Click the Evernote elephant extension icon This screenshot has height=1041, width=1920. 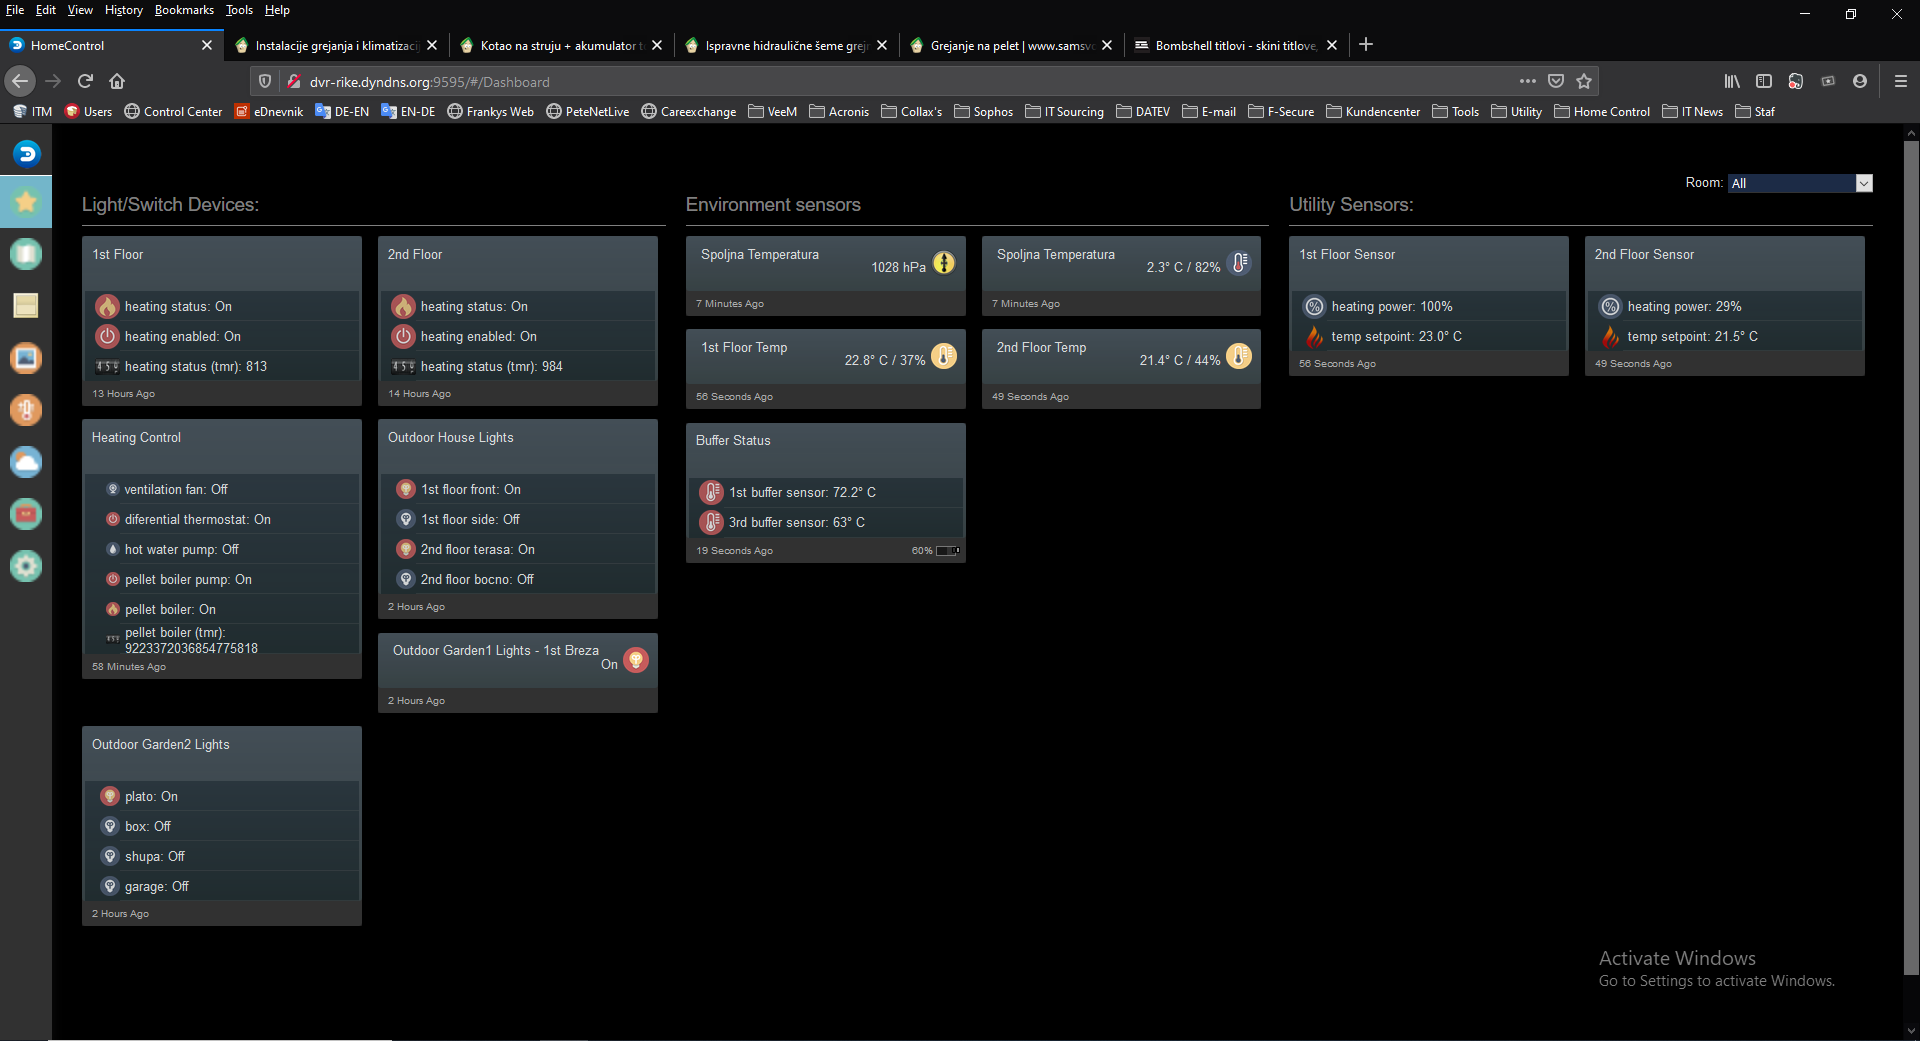click(1795, 82)
